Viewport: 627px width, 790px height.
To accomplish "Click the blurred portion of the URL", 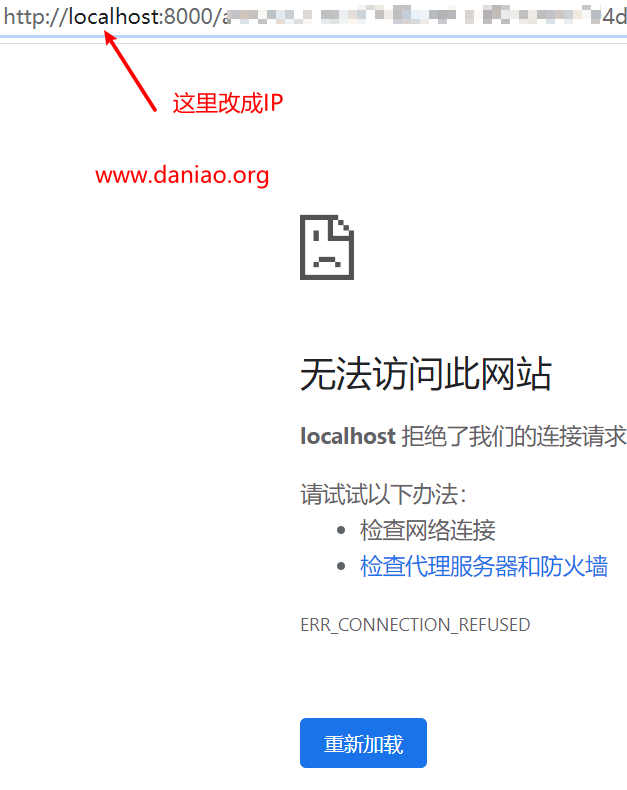I will pyautogui.click(x=414, y=16).
